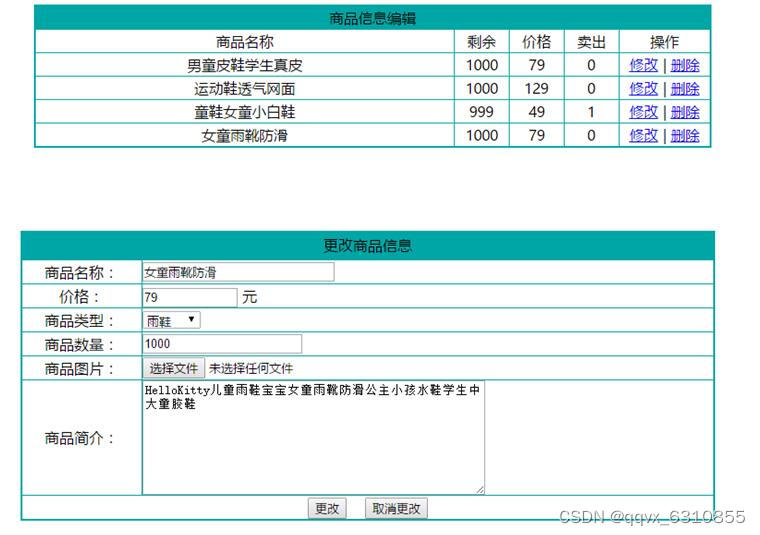Screen dimensions: 760x535
Task: Click the 操作 column header
Action: [665, 42]
